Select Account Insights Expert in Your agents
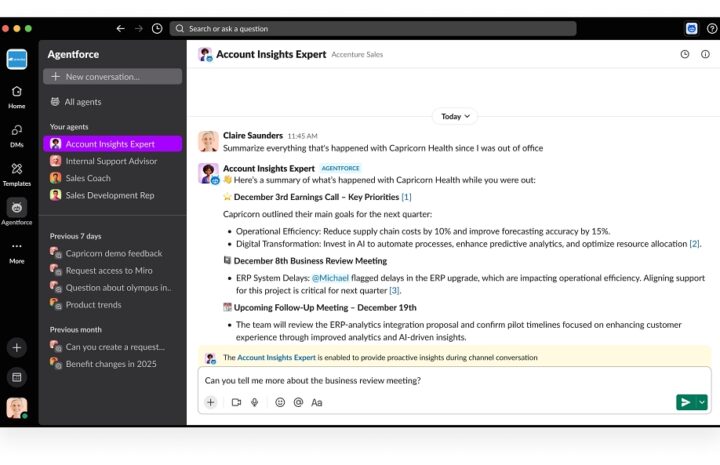The width and height of the screenshot is (720, 465). click(x=112, y=144)
